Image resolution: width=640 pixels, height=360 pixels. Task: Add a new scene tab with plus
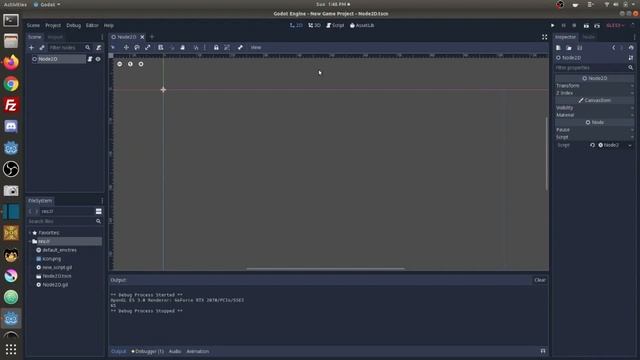click(152, 37)
